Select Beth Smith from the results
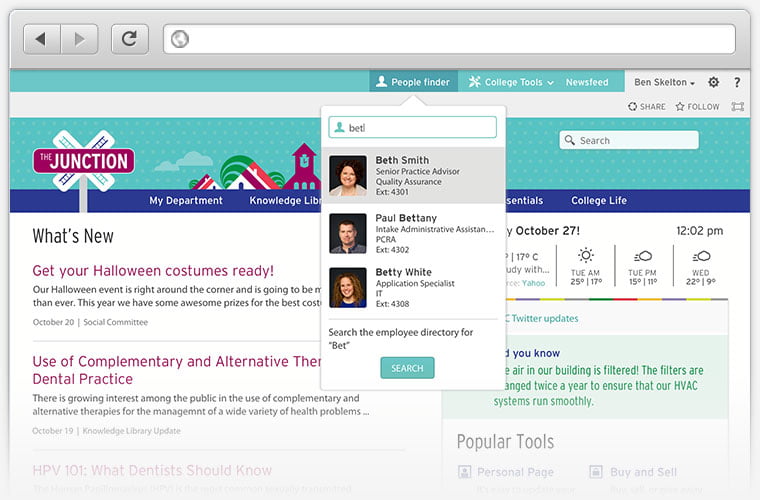The height and width of the screenshot is (500, 760). click(412, 175)
